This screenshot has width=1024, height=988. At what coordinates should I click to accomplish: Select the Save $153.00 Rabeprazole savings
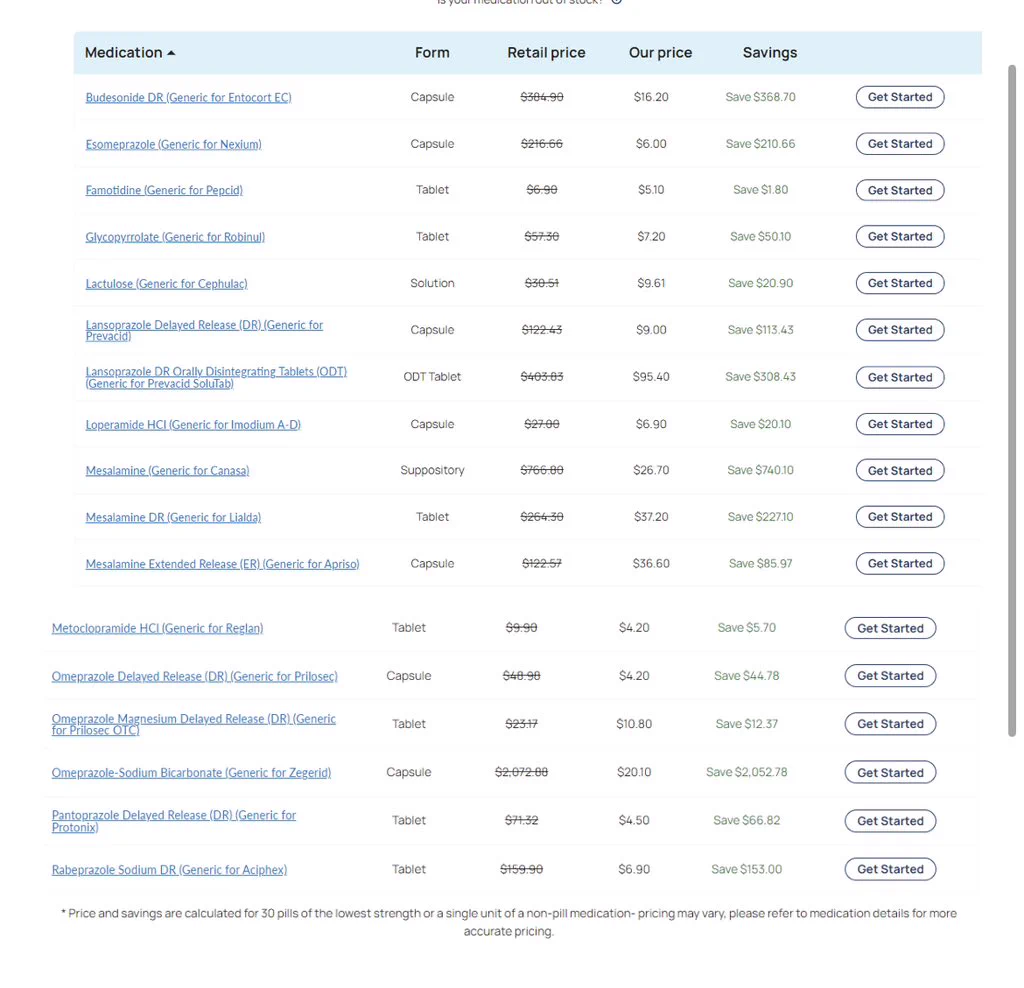pyautogui.click(x=746, y=870)
